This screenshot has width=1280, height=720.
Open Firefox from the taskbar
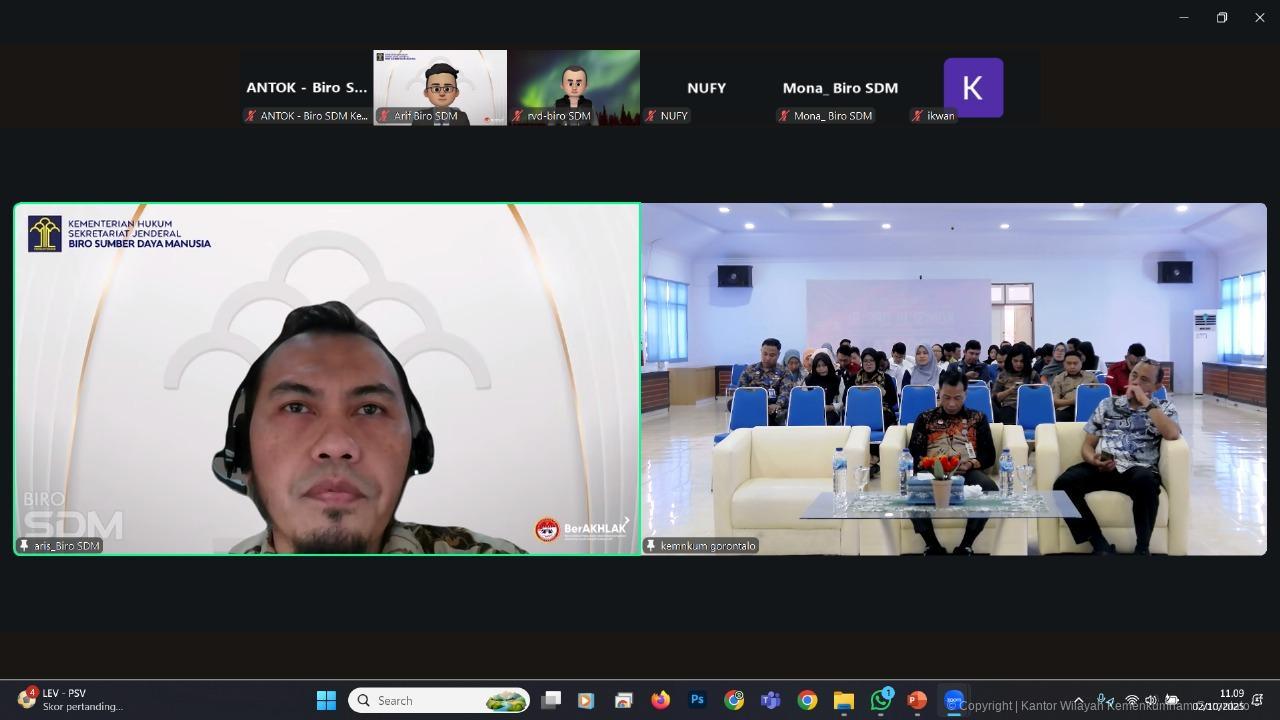click(x=660, y=701)
